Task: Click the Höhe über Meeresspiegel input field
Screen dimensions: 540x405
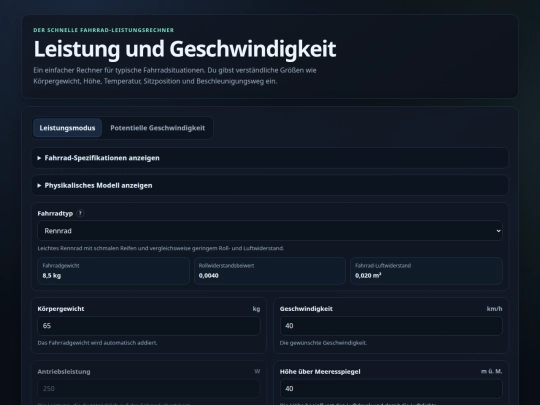Action: 391,388
